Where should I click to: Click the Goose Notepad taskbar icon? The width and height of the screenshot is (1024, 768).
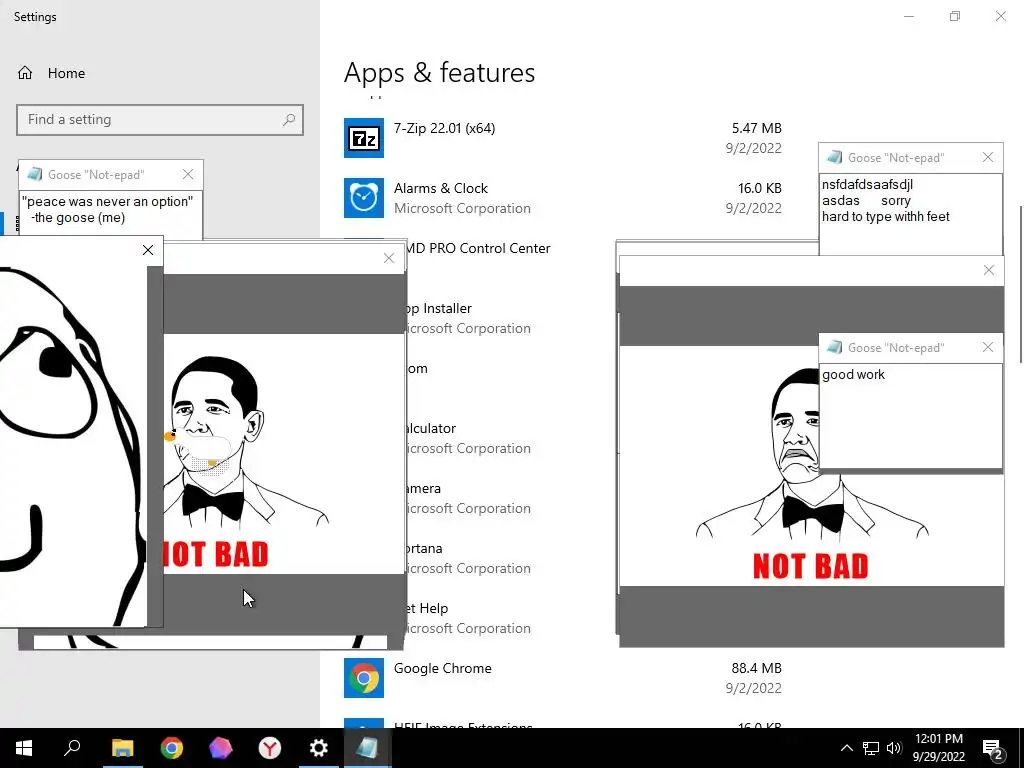point(367,748)
